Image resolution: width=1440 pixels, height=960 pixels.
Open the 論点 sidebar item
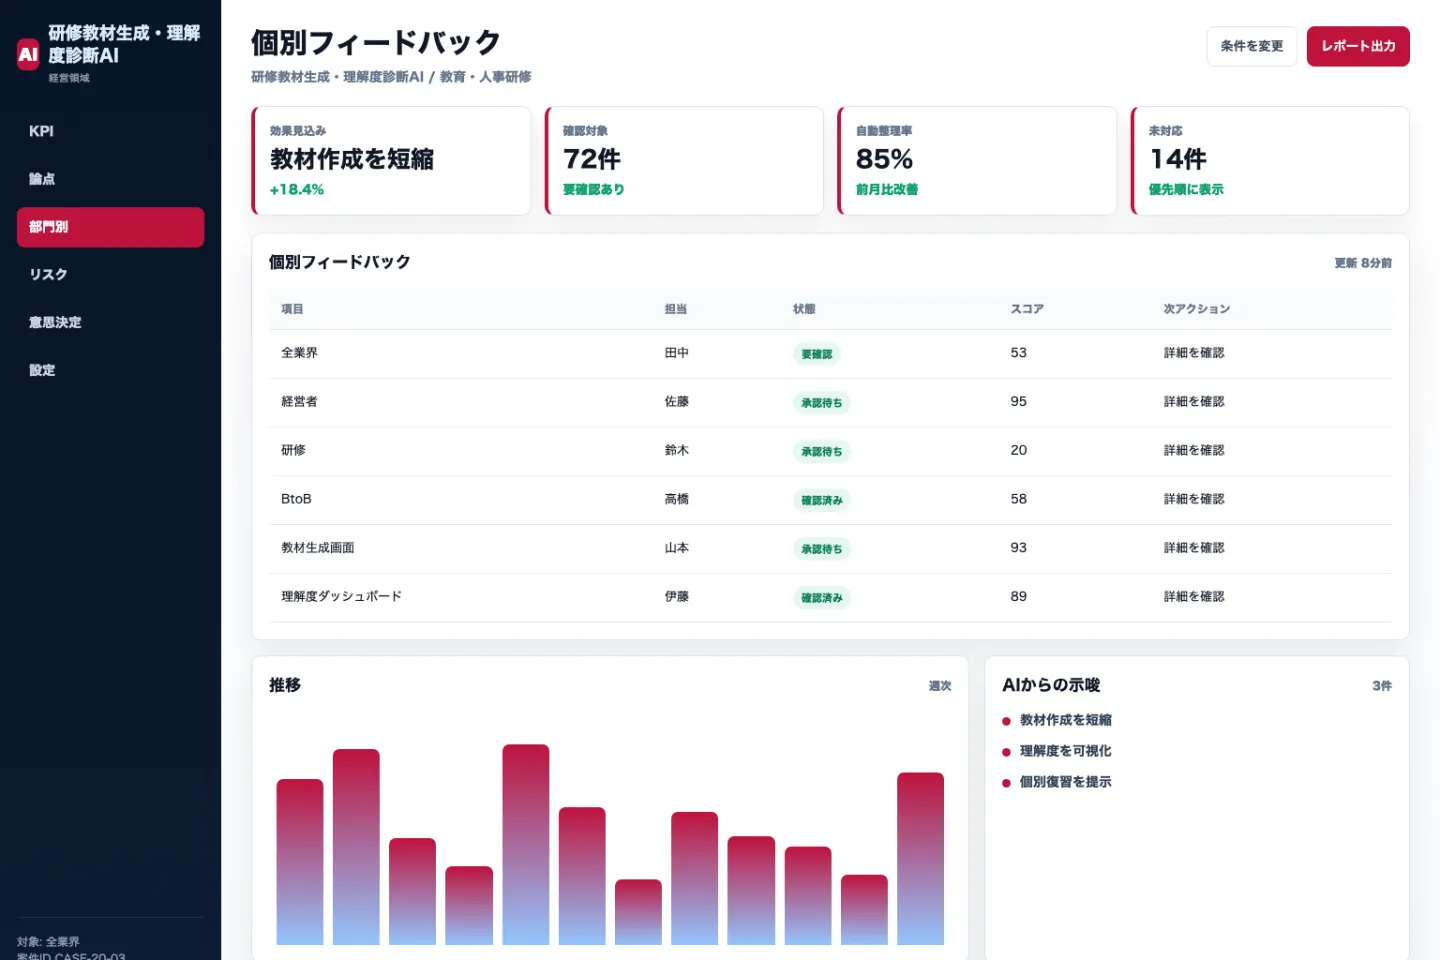click(110, 179)
